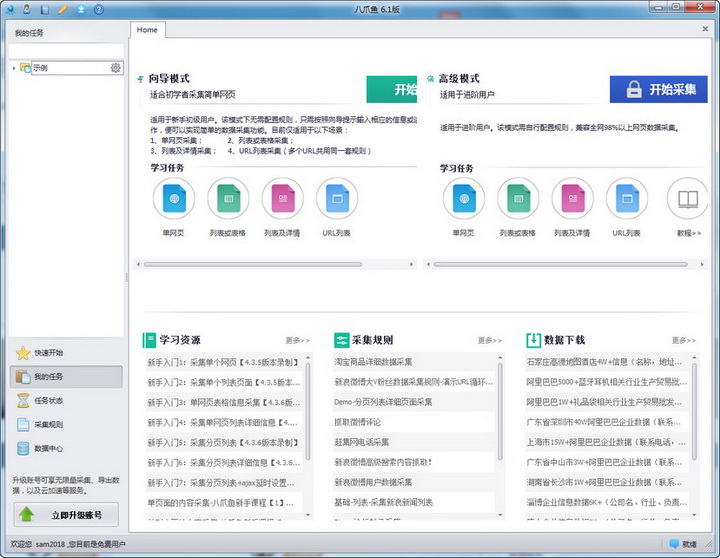Click the 采集规则 list vertical scrollbar
The height and width of the screenshot is (558, 720).
pyautogui.click(x=500, y=411)
